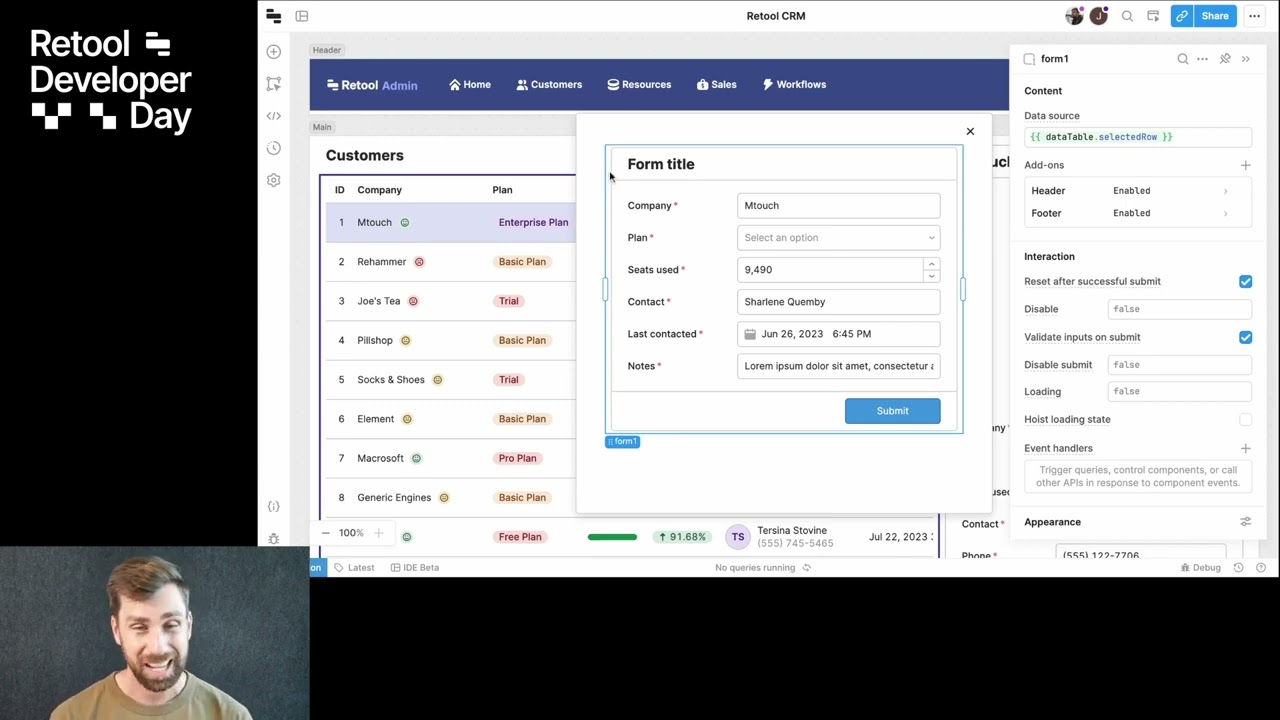Click the Form title heading
The height and width of the screenshot is (720, 1280).
point(661,164)
